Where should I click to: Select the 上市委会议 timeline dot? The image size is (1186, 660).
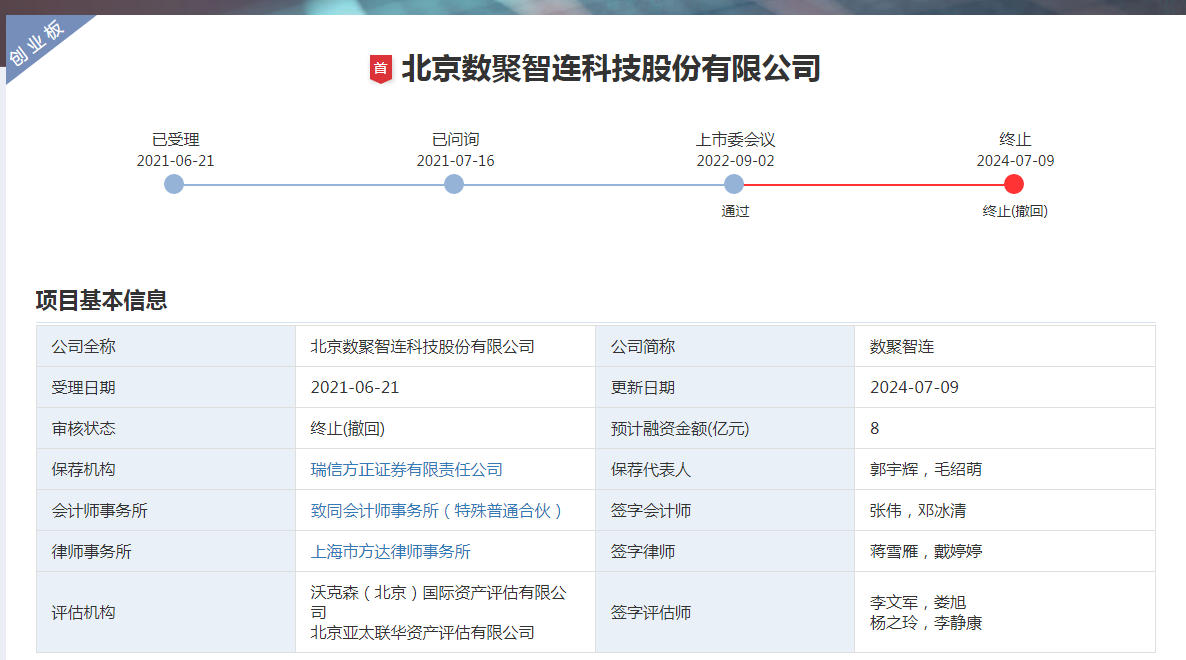734,184
